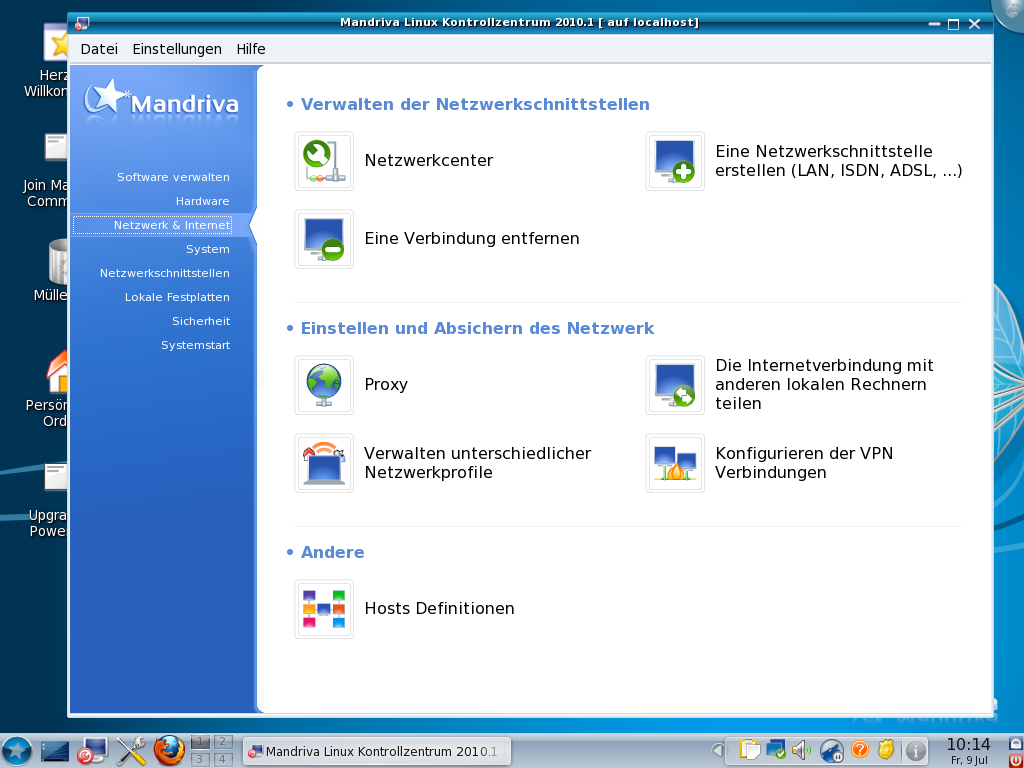The height and width of the screenshot is (768, 1024).
Task: Switch to virtual desktop 2 in the pager
Action: pyautogui.click(x=223, y=742)
